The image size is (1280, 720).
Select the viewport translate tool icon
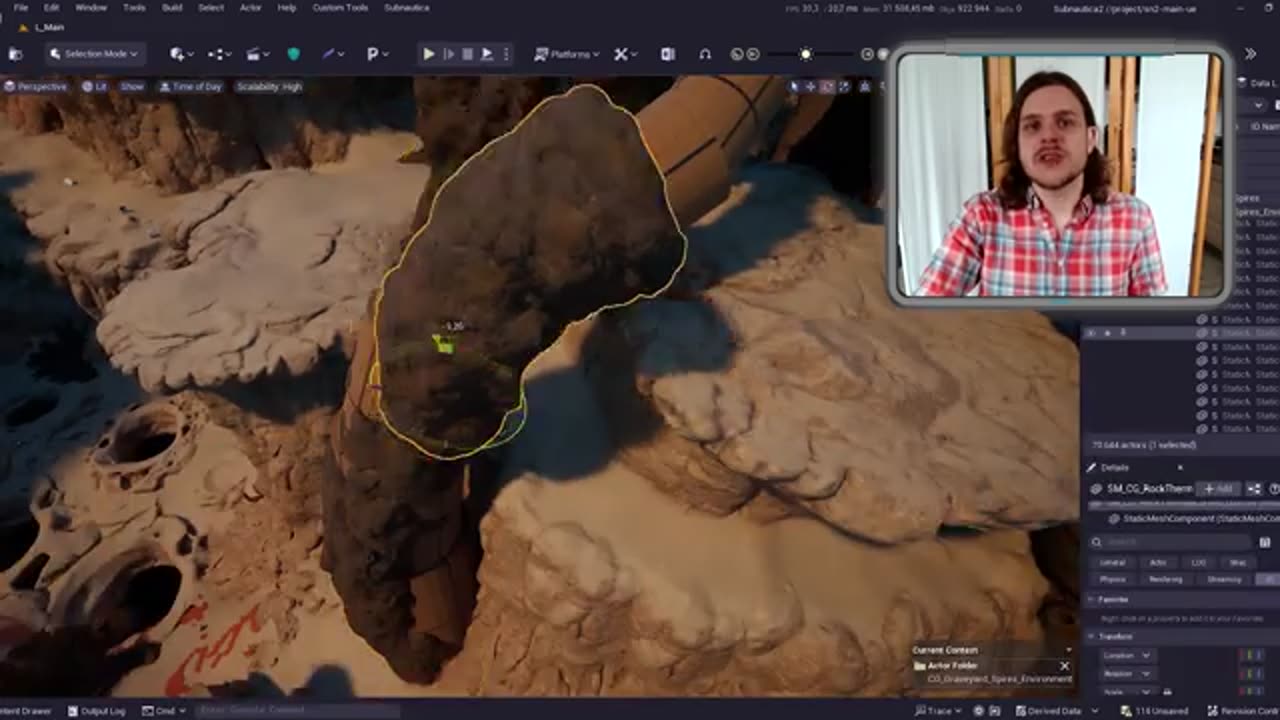point(811,87)
